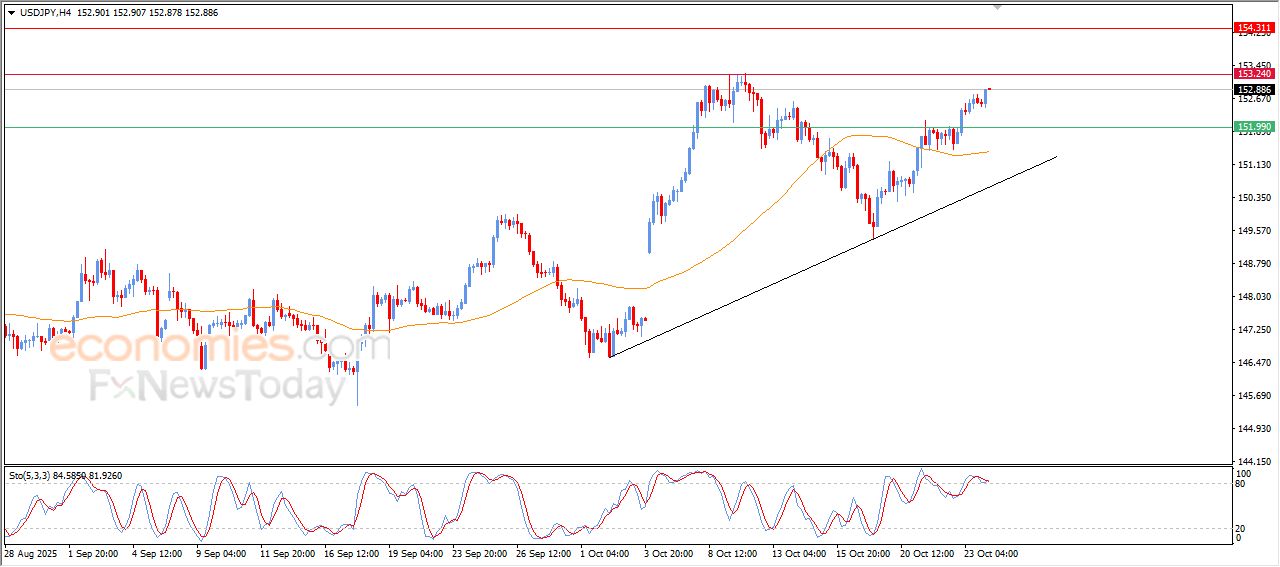Click the 23 Oct 04:00 time label

tap(990, 553)
